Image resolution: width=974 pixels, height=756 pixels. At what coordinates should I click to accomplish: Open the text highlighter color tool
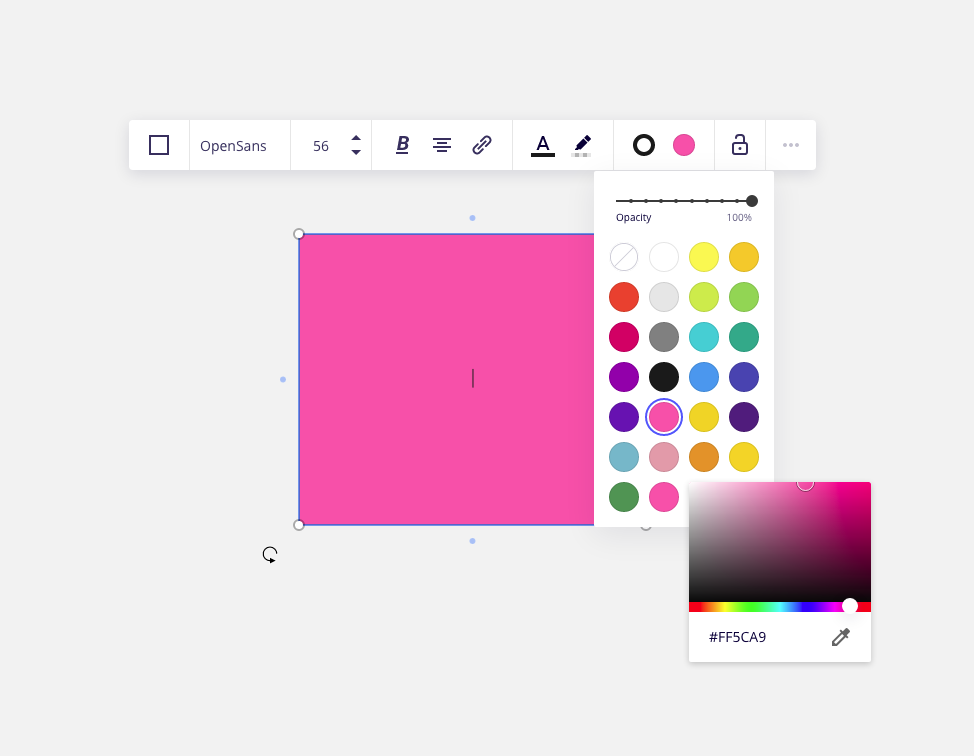click(582, 146)
